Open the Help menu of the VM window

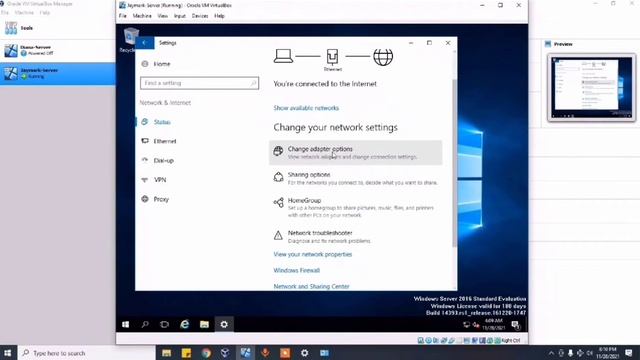(x=220, y=16)
